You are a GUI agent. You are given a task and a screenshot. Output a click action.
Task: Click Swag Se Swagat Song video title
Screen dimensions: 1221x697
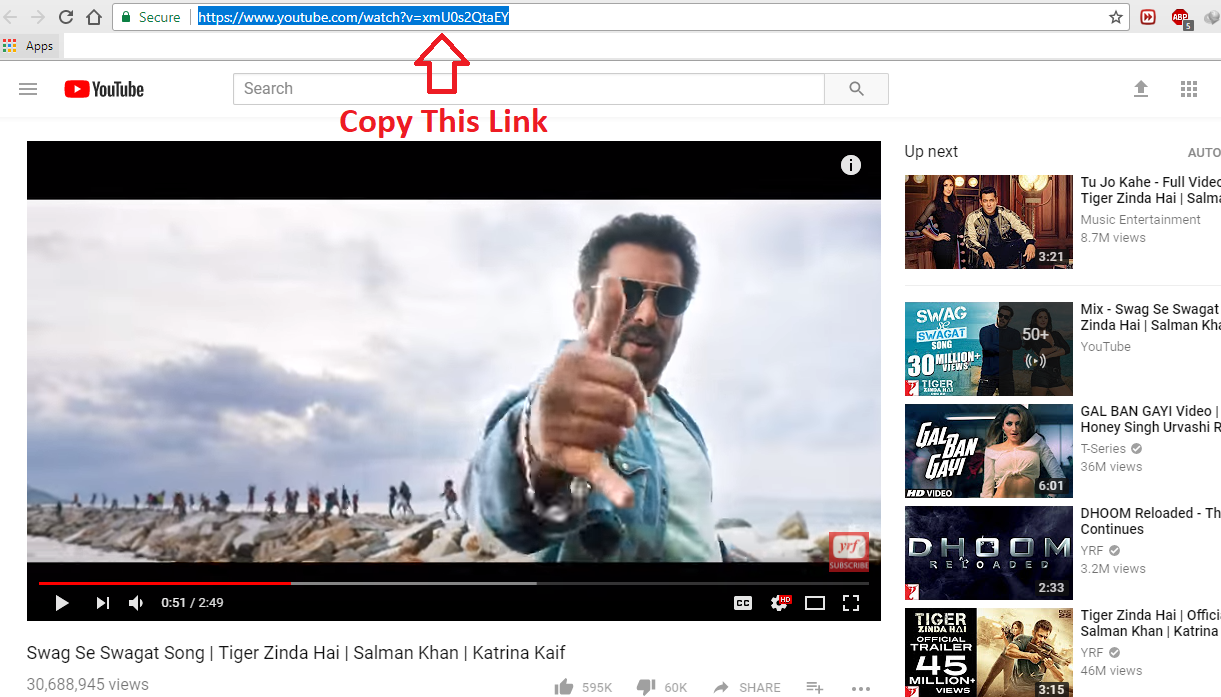296,653
